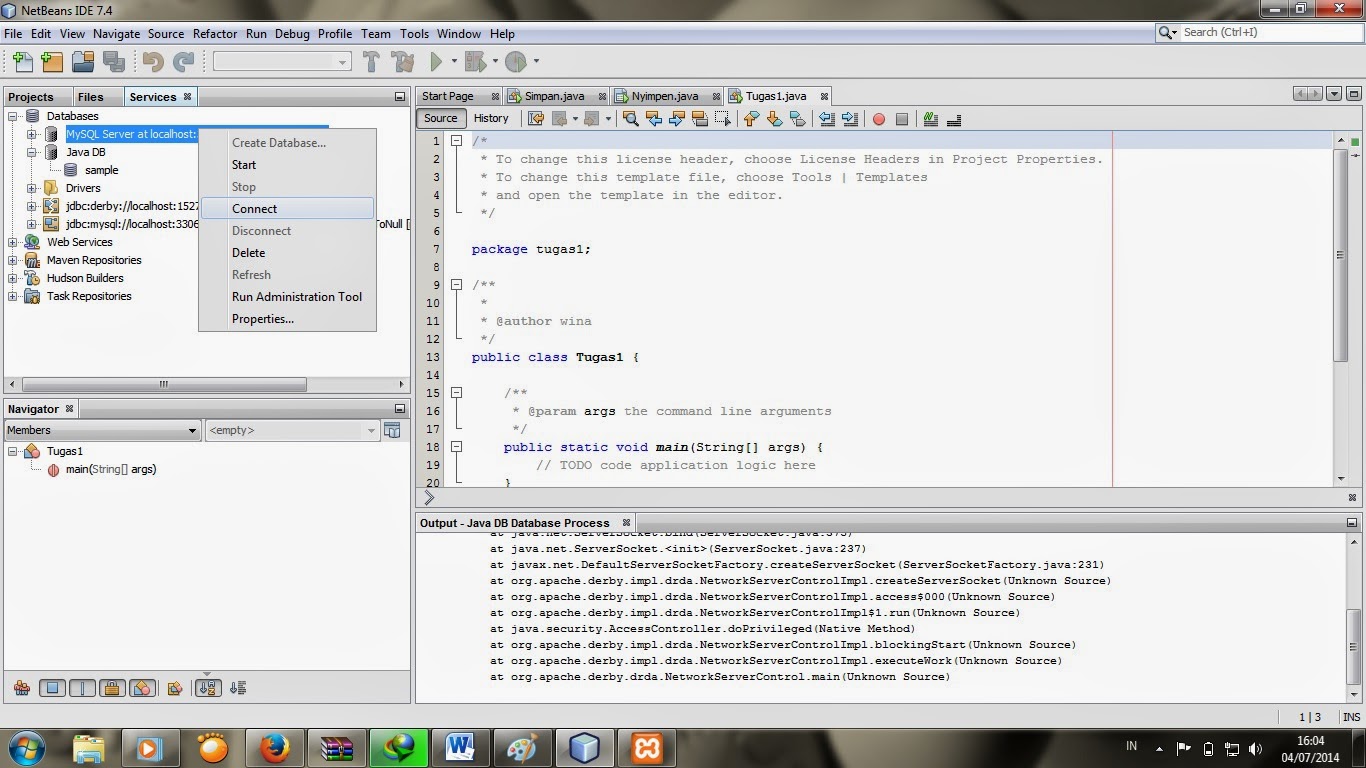1366x768 pixels.
Task: Toggle Sort by Name in Navigator
Action: [x=208, y=688]
